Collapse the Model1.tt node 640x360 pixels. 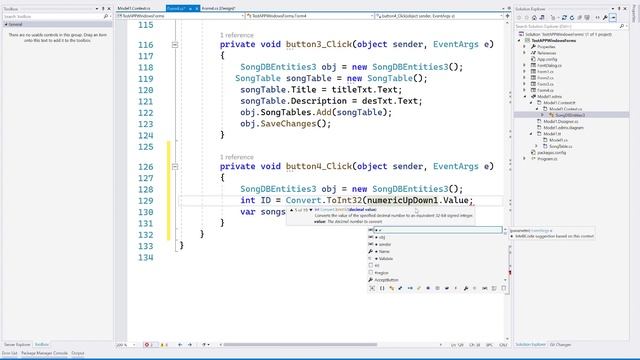pyautogui.click(x=531, y=134)
